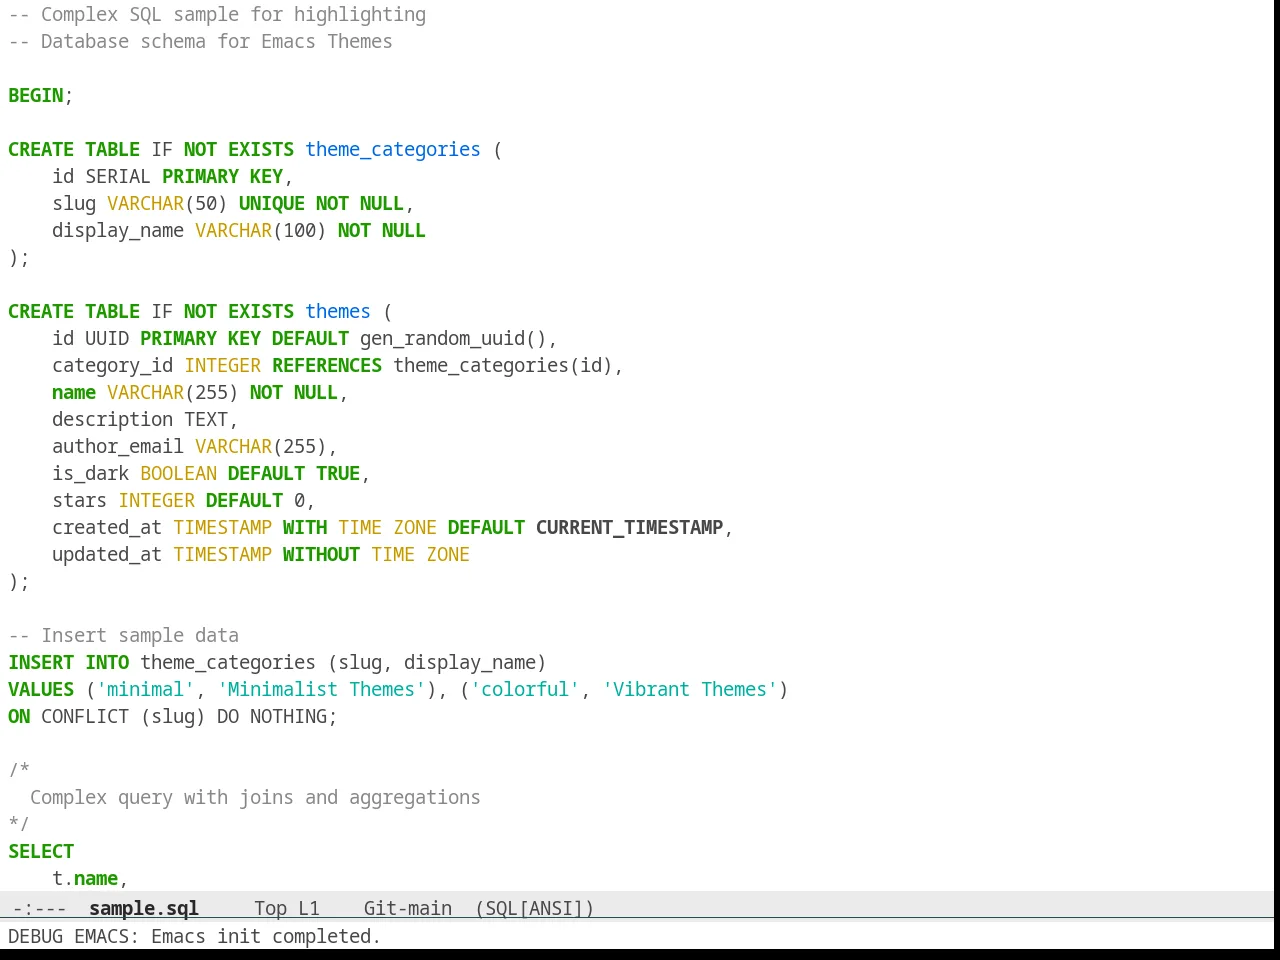Click the string 'Vibrant Themes'
The width and height of the screenshot is (1280, 960).
tap(690, 689)
